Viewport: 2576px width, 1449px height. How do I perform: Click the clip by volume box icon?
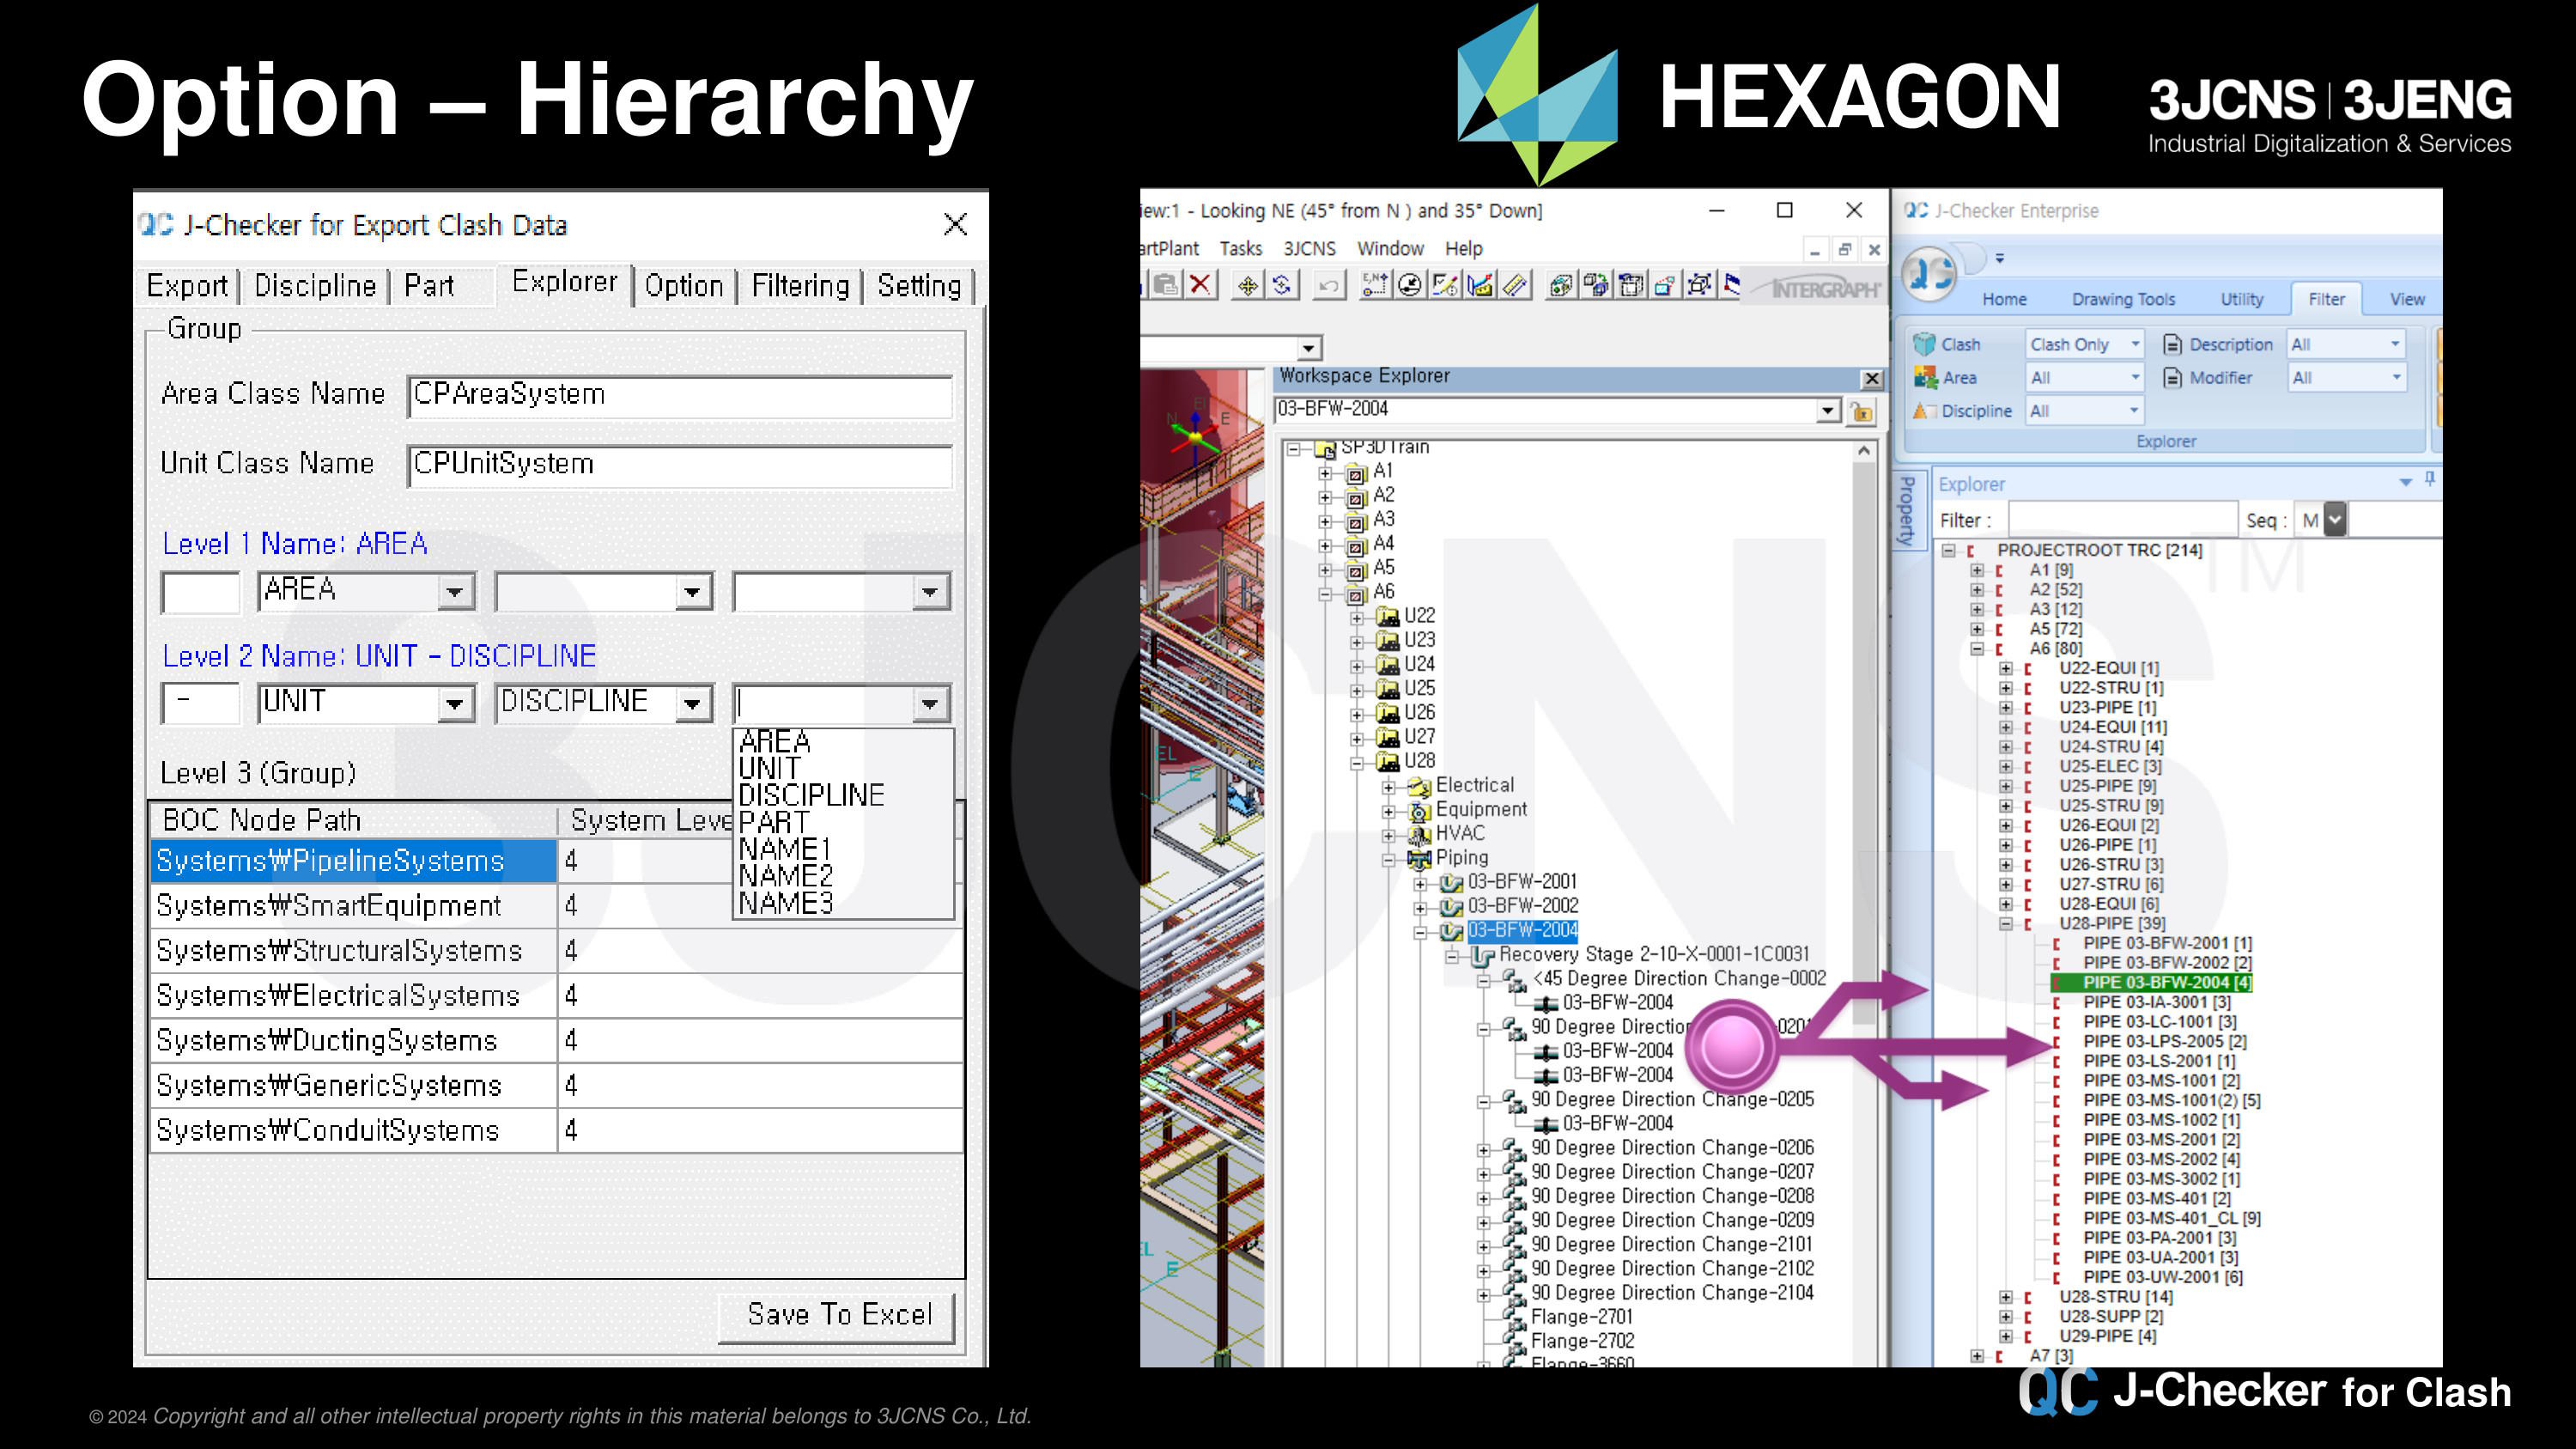click(x=1631, y=286)
